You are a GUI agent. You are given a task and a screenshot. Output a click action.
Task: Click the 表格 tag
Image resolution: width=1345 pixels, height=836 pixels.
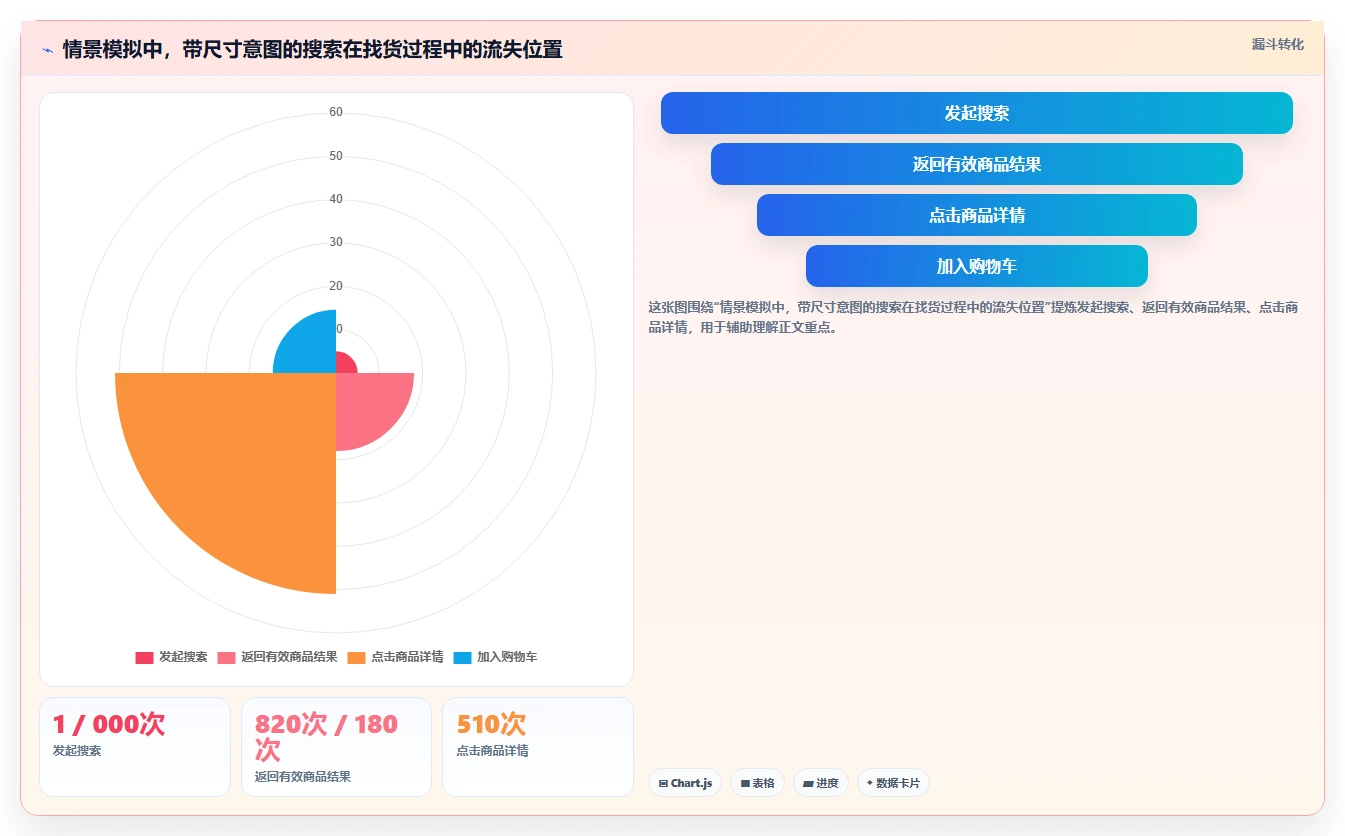757,783
